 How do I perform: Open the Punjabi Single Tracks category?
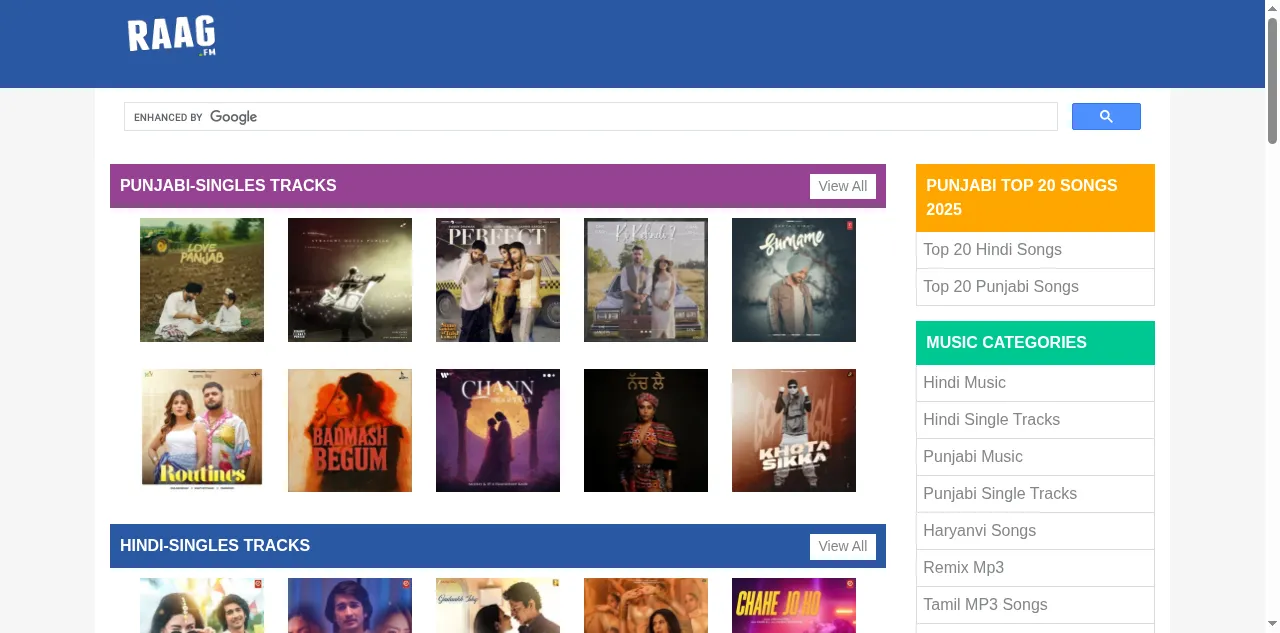tap(1000, 494)
